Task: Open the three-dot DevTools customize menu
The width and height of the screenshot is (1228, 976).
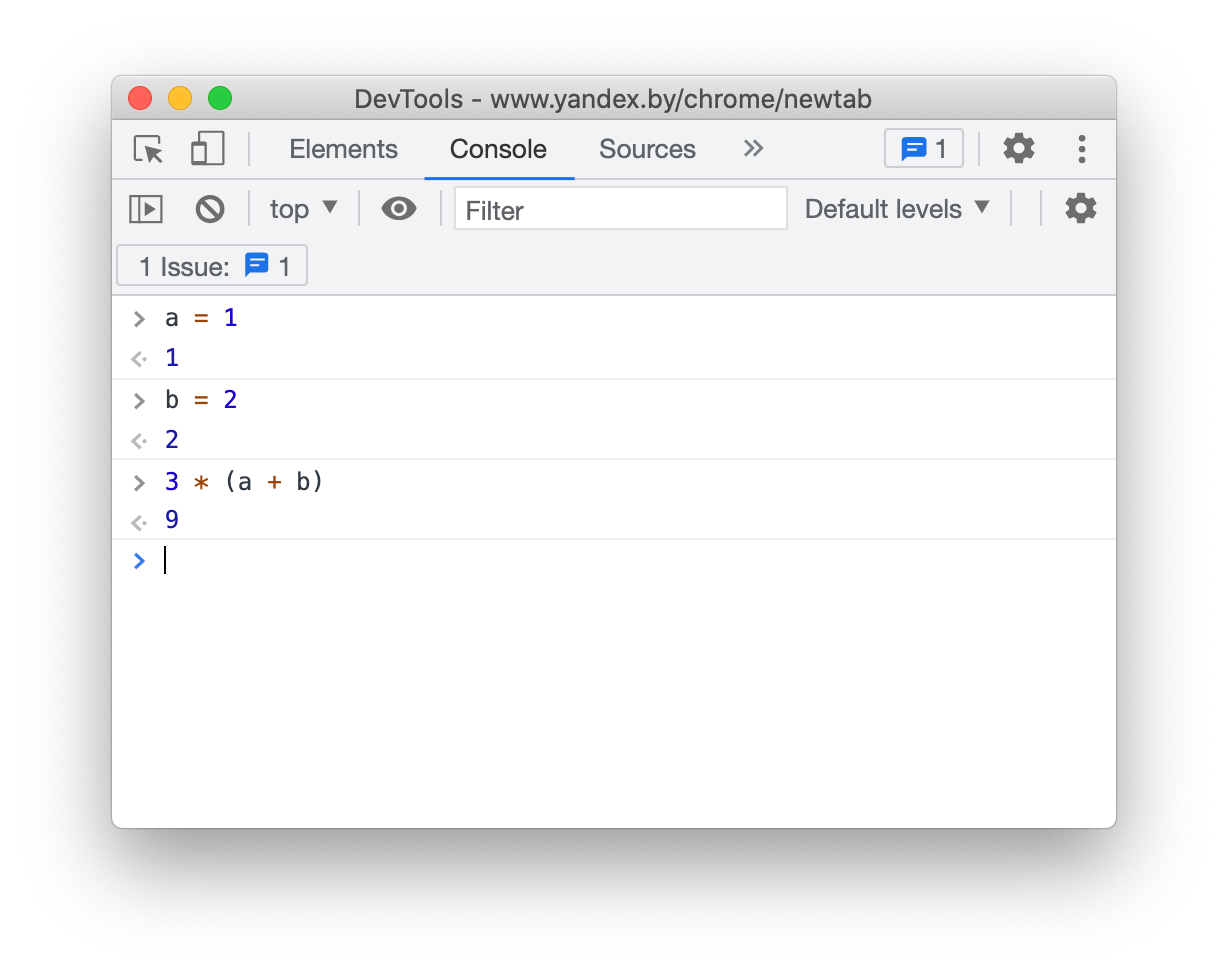Action: [1081, 149]
